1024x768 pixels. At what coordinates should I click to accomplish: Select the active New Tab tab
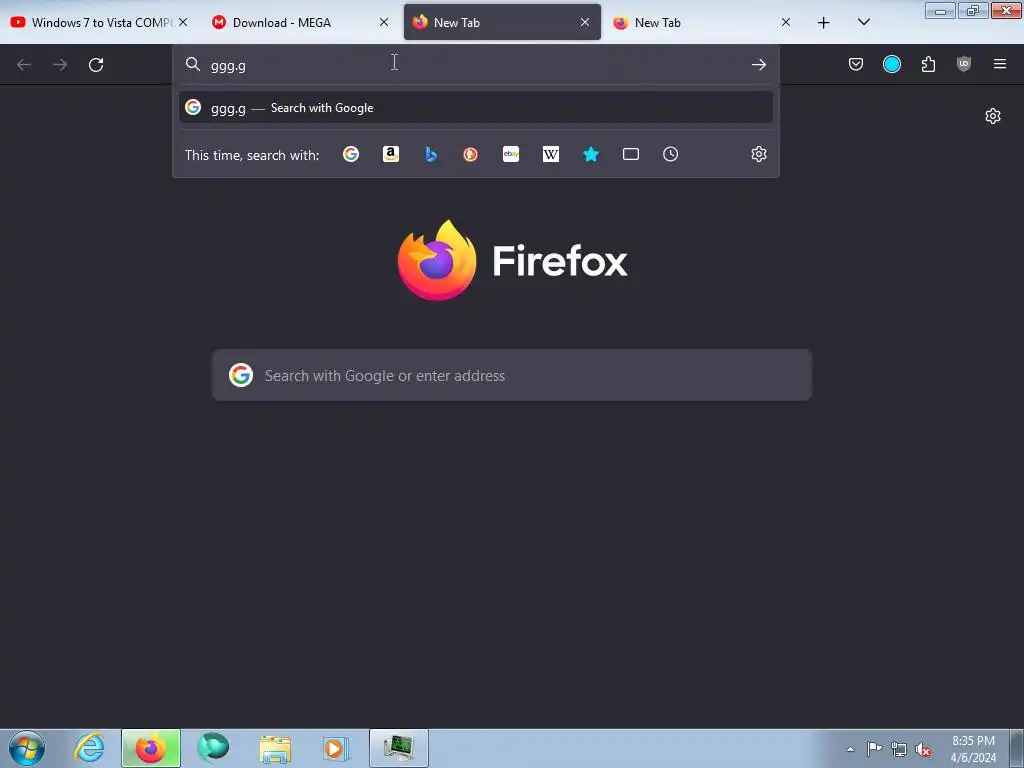(x=502, y=22)
